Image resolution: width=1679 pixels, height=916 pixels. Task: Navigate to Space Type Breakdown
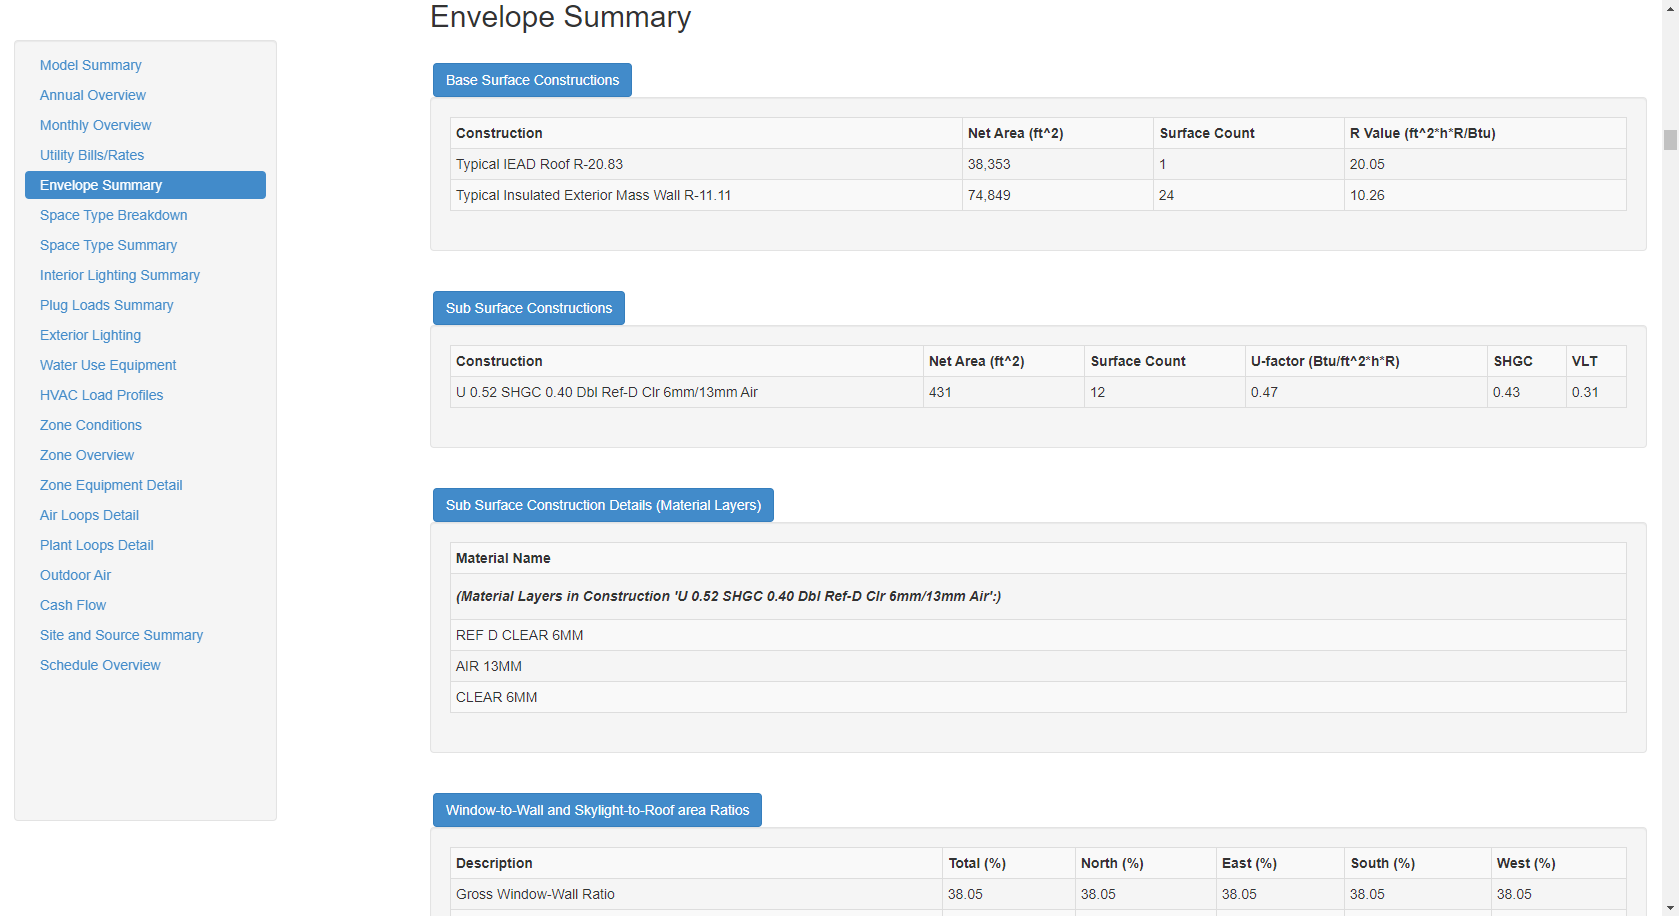point(113,215)
